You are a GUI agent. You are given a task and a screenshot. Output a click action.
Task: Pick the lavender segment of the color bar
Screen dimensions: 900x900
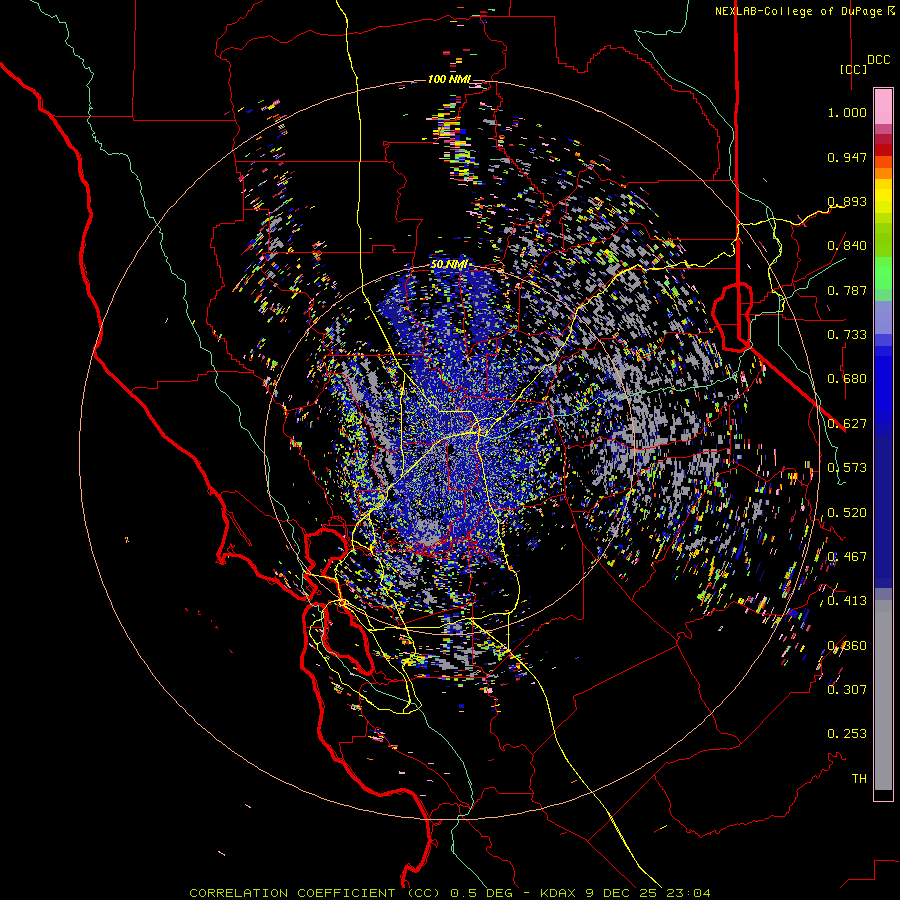pos(883,317)
